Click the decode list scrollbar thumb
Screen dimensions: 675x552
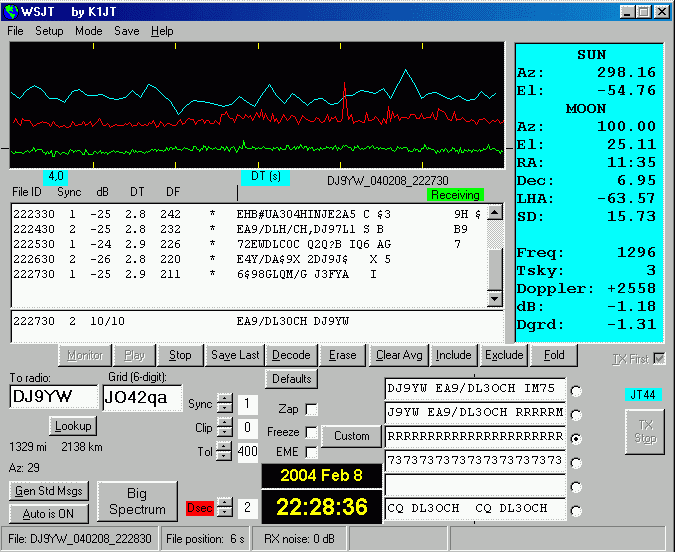pos(495,269)
